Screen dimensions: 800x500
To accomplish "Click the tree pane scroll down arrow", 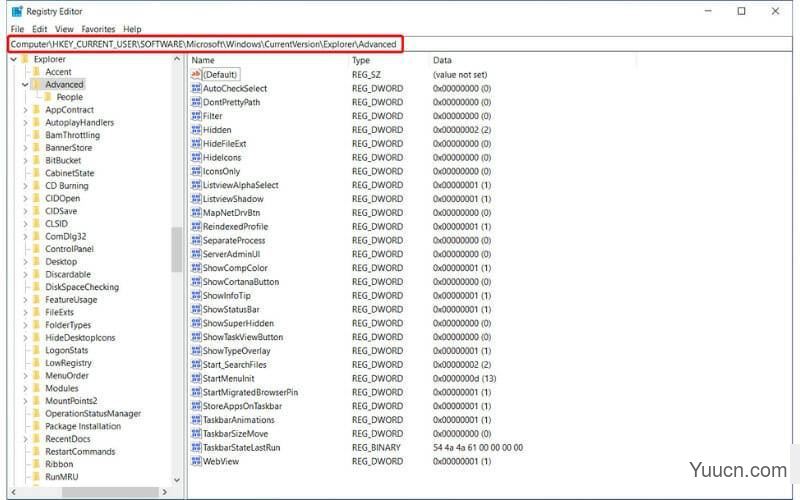I will [x=177, y=480].
